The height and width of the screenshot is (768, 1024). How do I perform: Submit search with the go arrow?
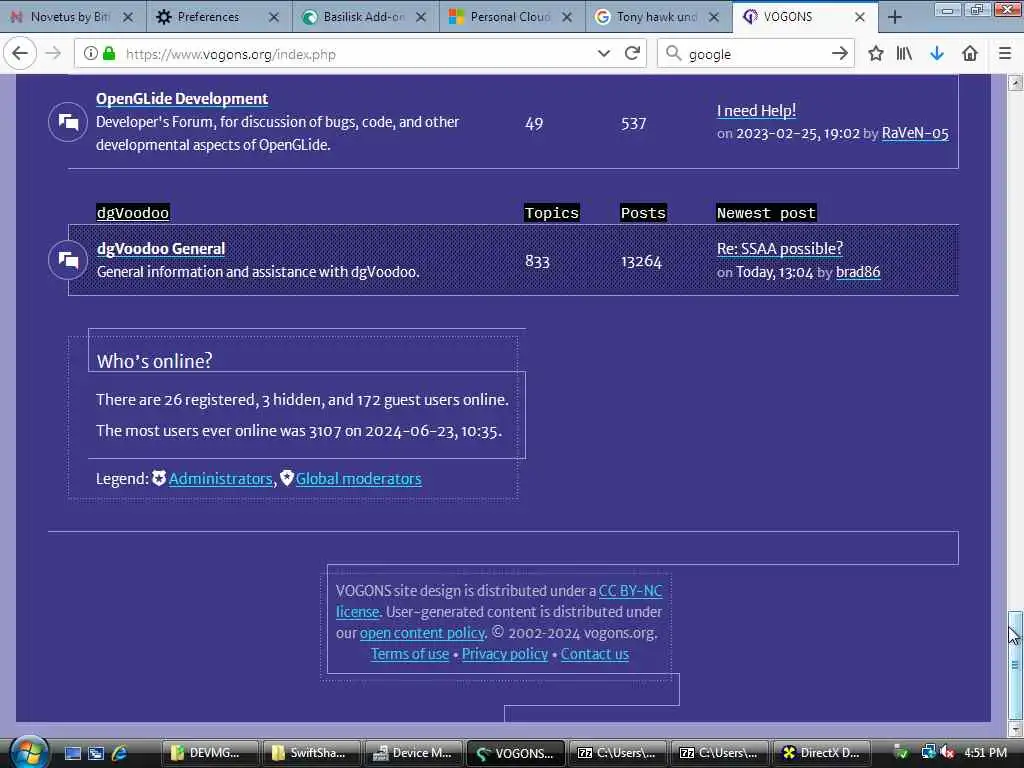pos(839,54)
